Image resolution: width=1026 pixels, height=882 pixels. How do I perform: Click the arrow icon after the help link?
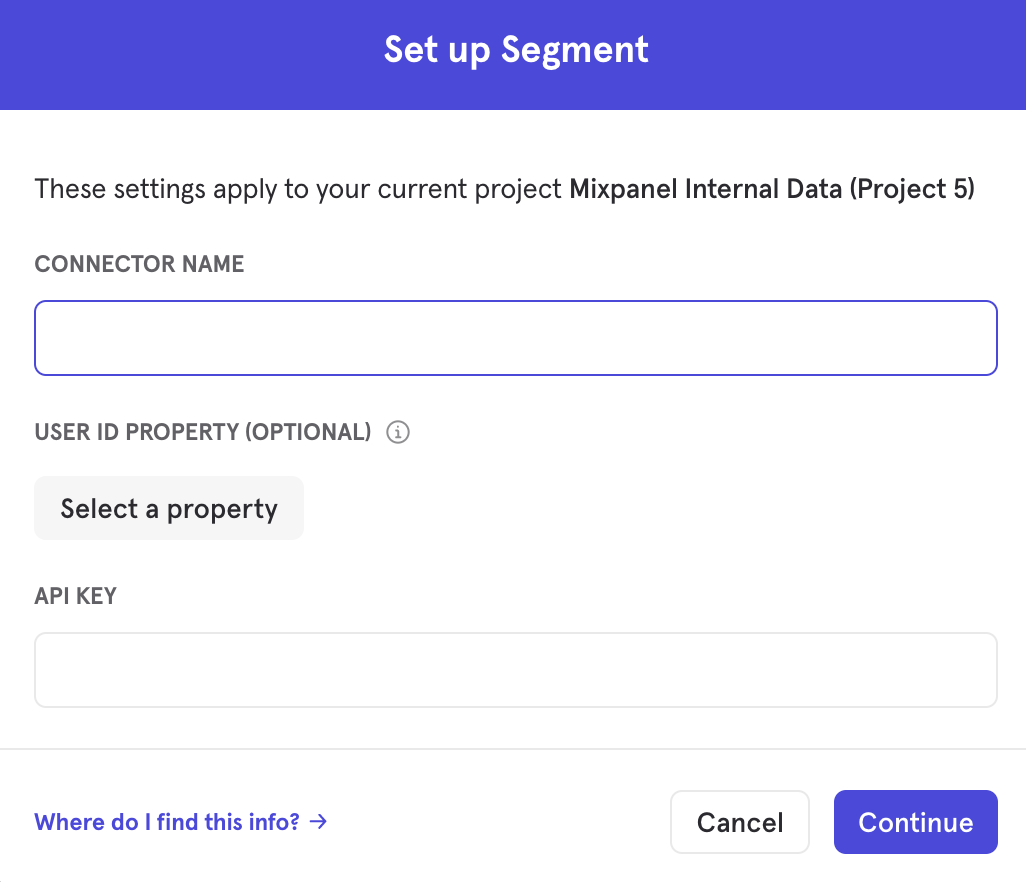(x=318, y=822)
